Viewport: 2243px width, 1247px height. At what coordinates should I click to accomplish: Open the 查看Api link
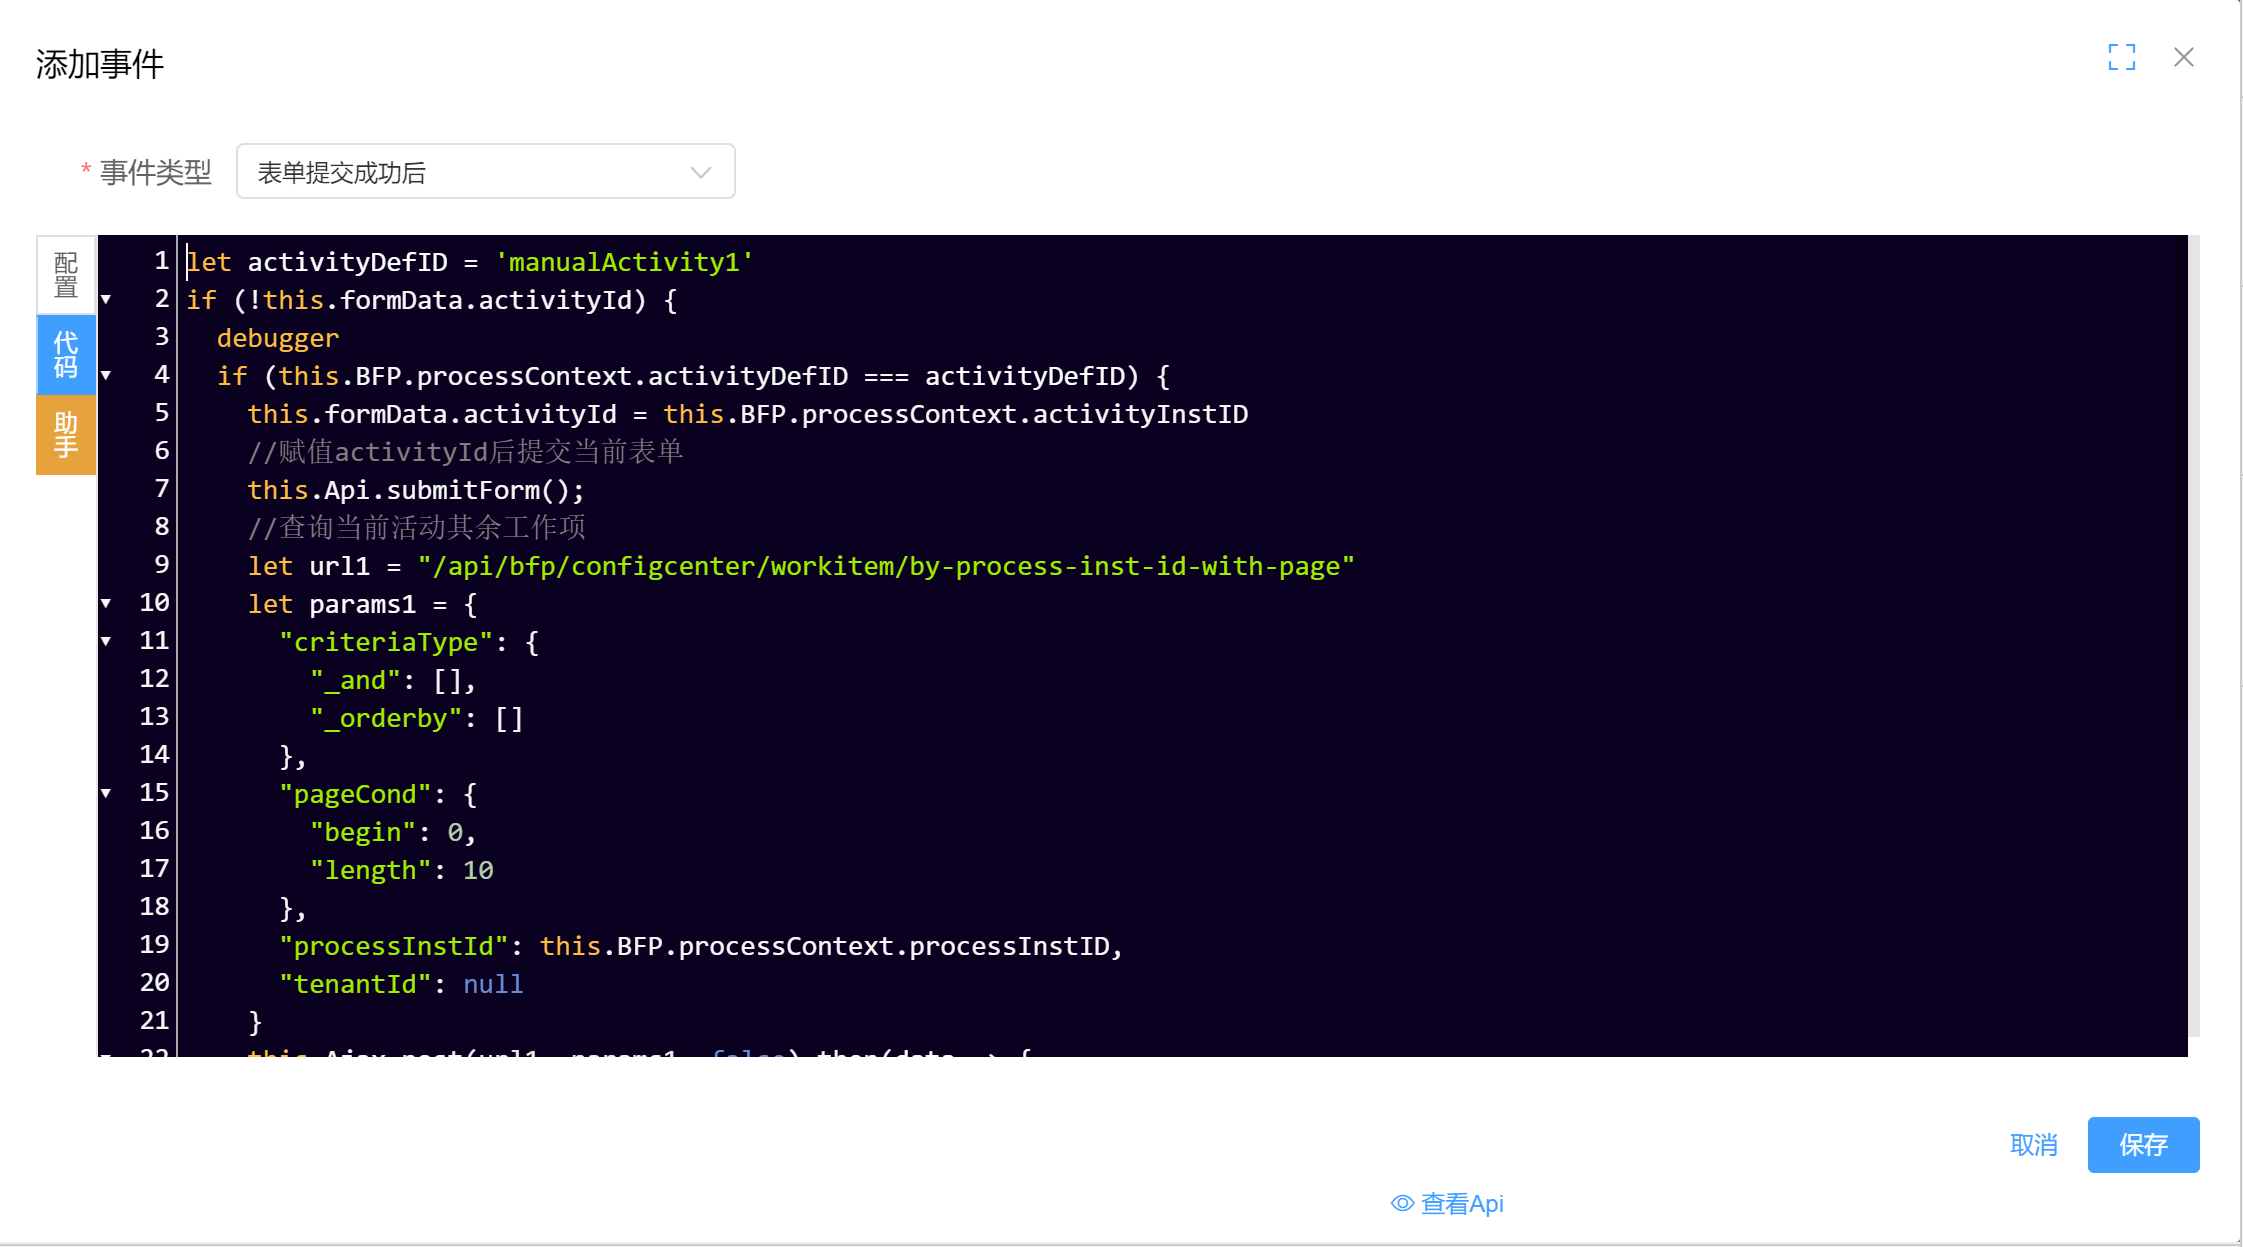click(x=1461, y=1203)
